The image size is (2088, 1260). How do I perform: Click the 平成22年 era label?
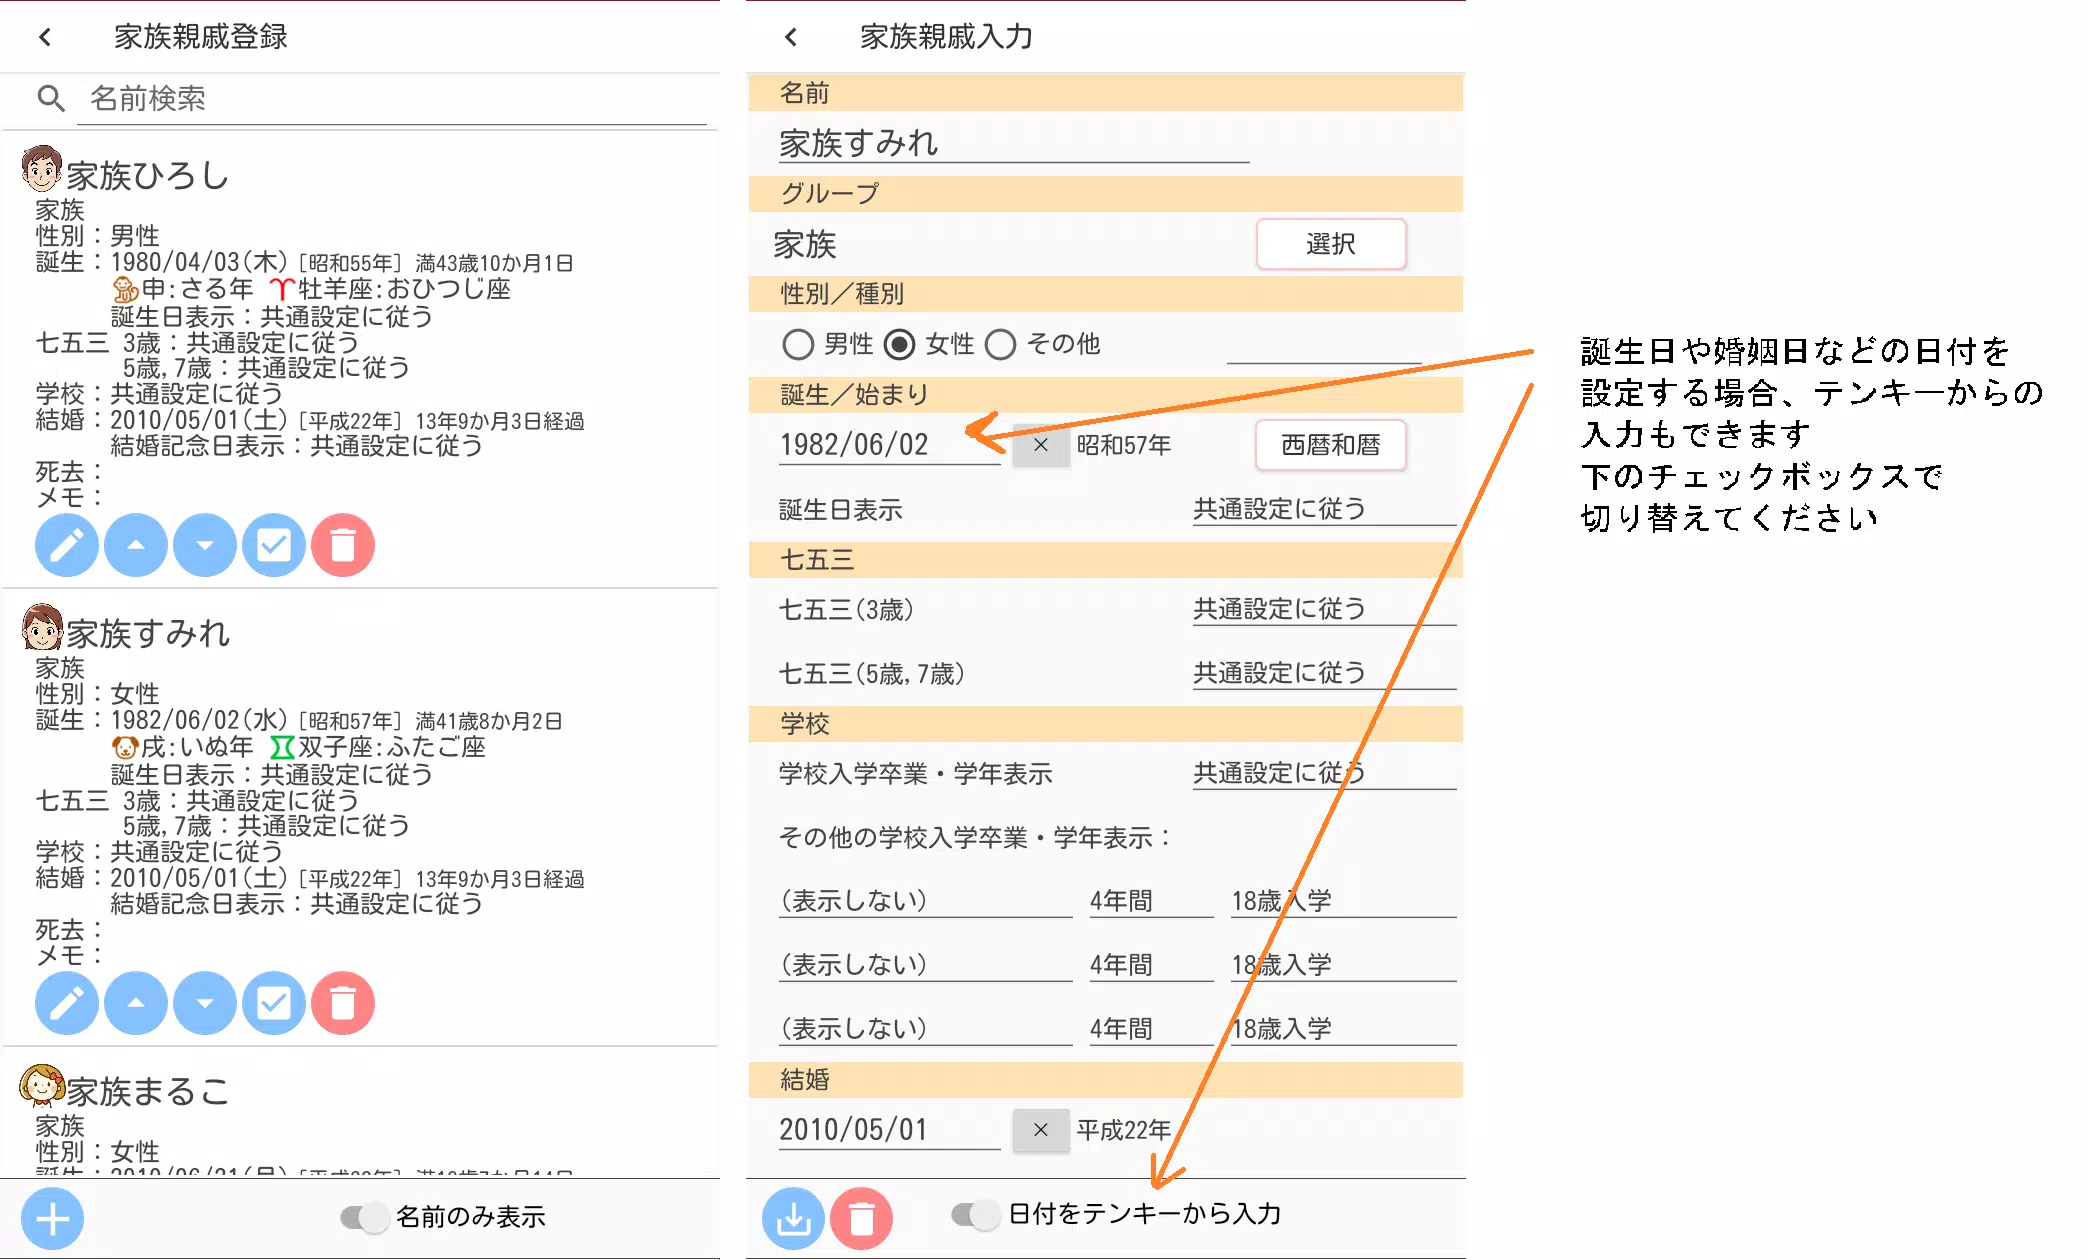tap(1123, 1130)
